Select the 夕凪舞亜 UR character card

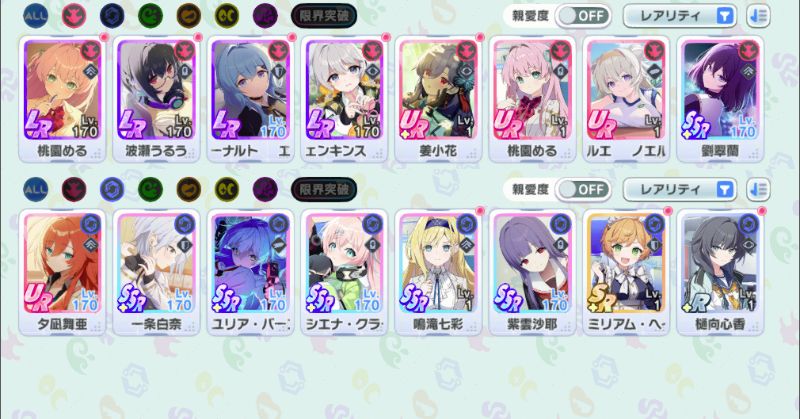[62, 273]
